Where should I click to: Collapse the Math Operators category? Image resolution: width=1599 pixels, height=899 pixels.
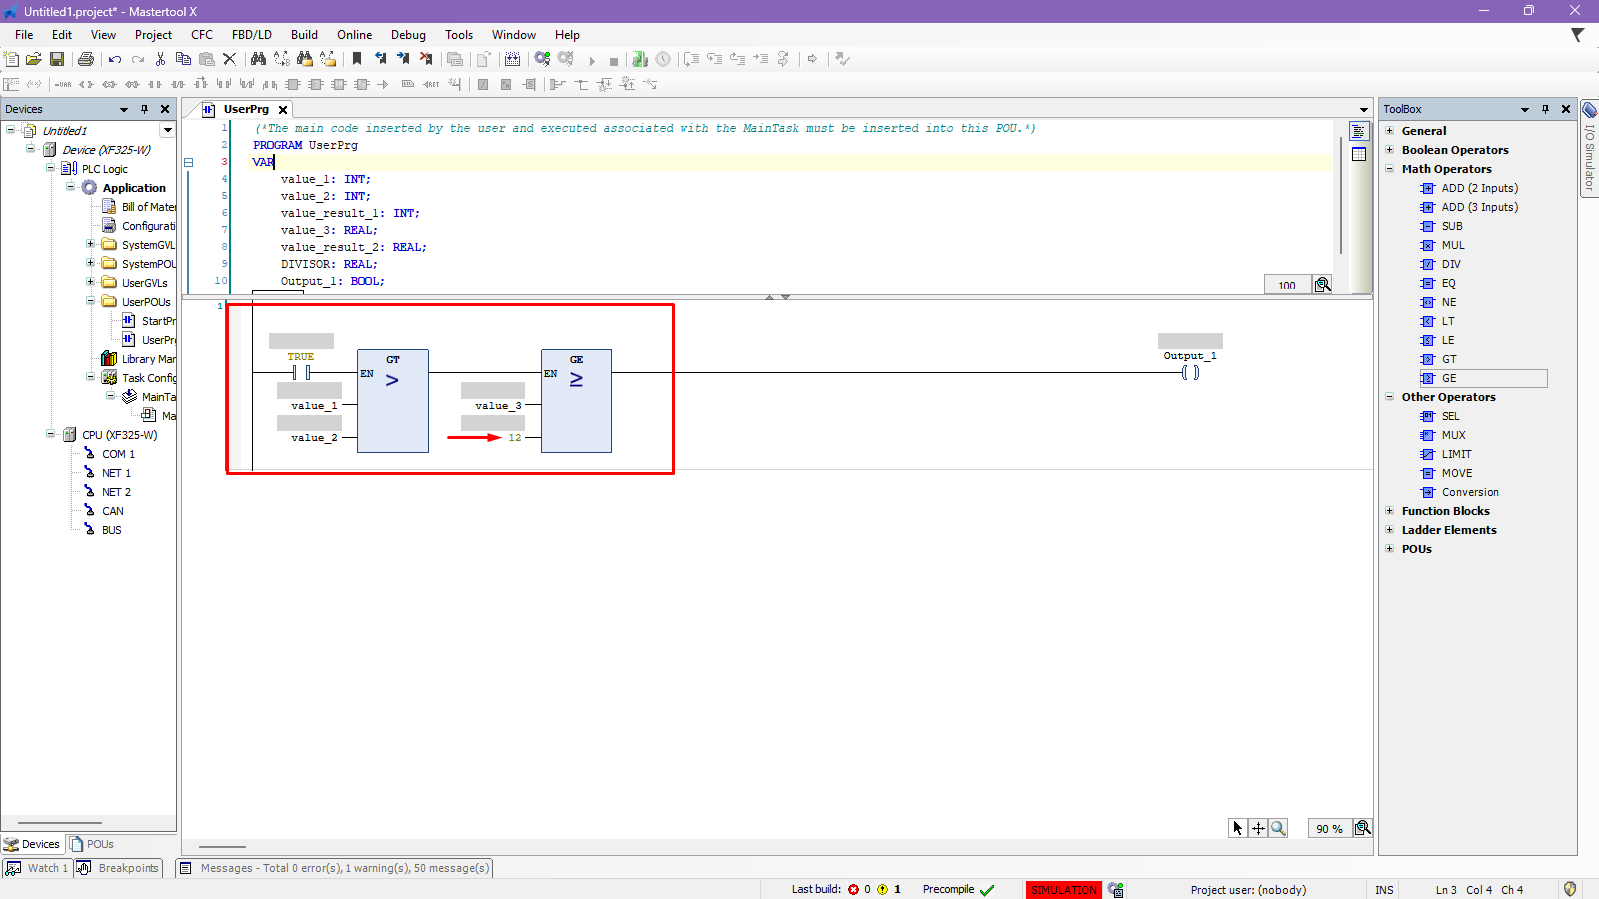1389,169
